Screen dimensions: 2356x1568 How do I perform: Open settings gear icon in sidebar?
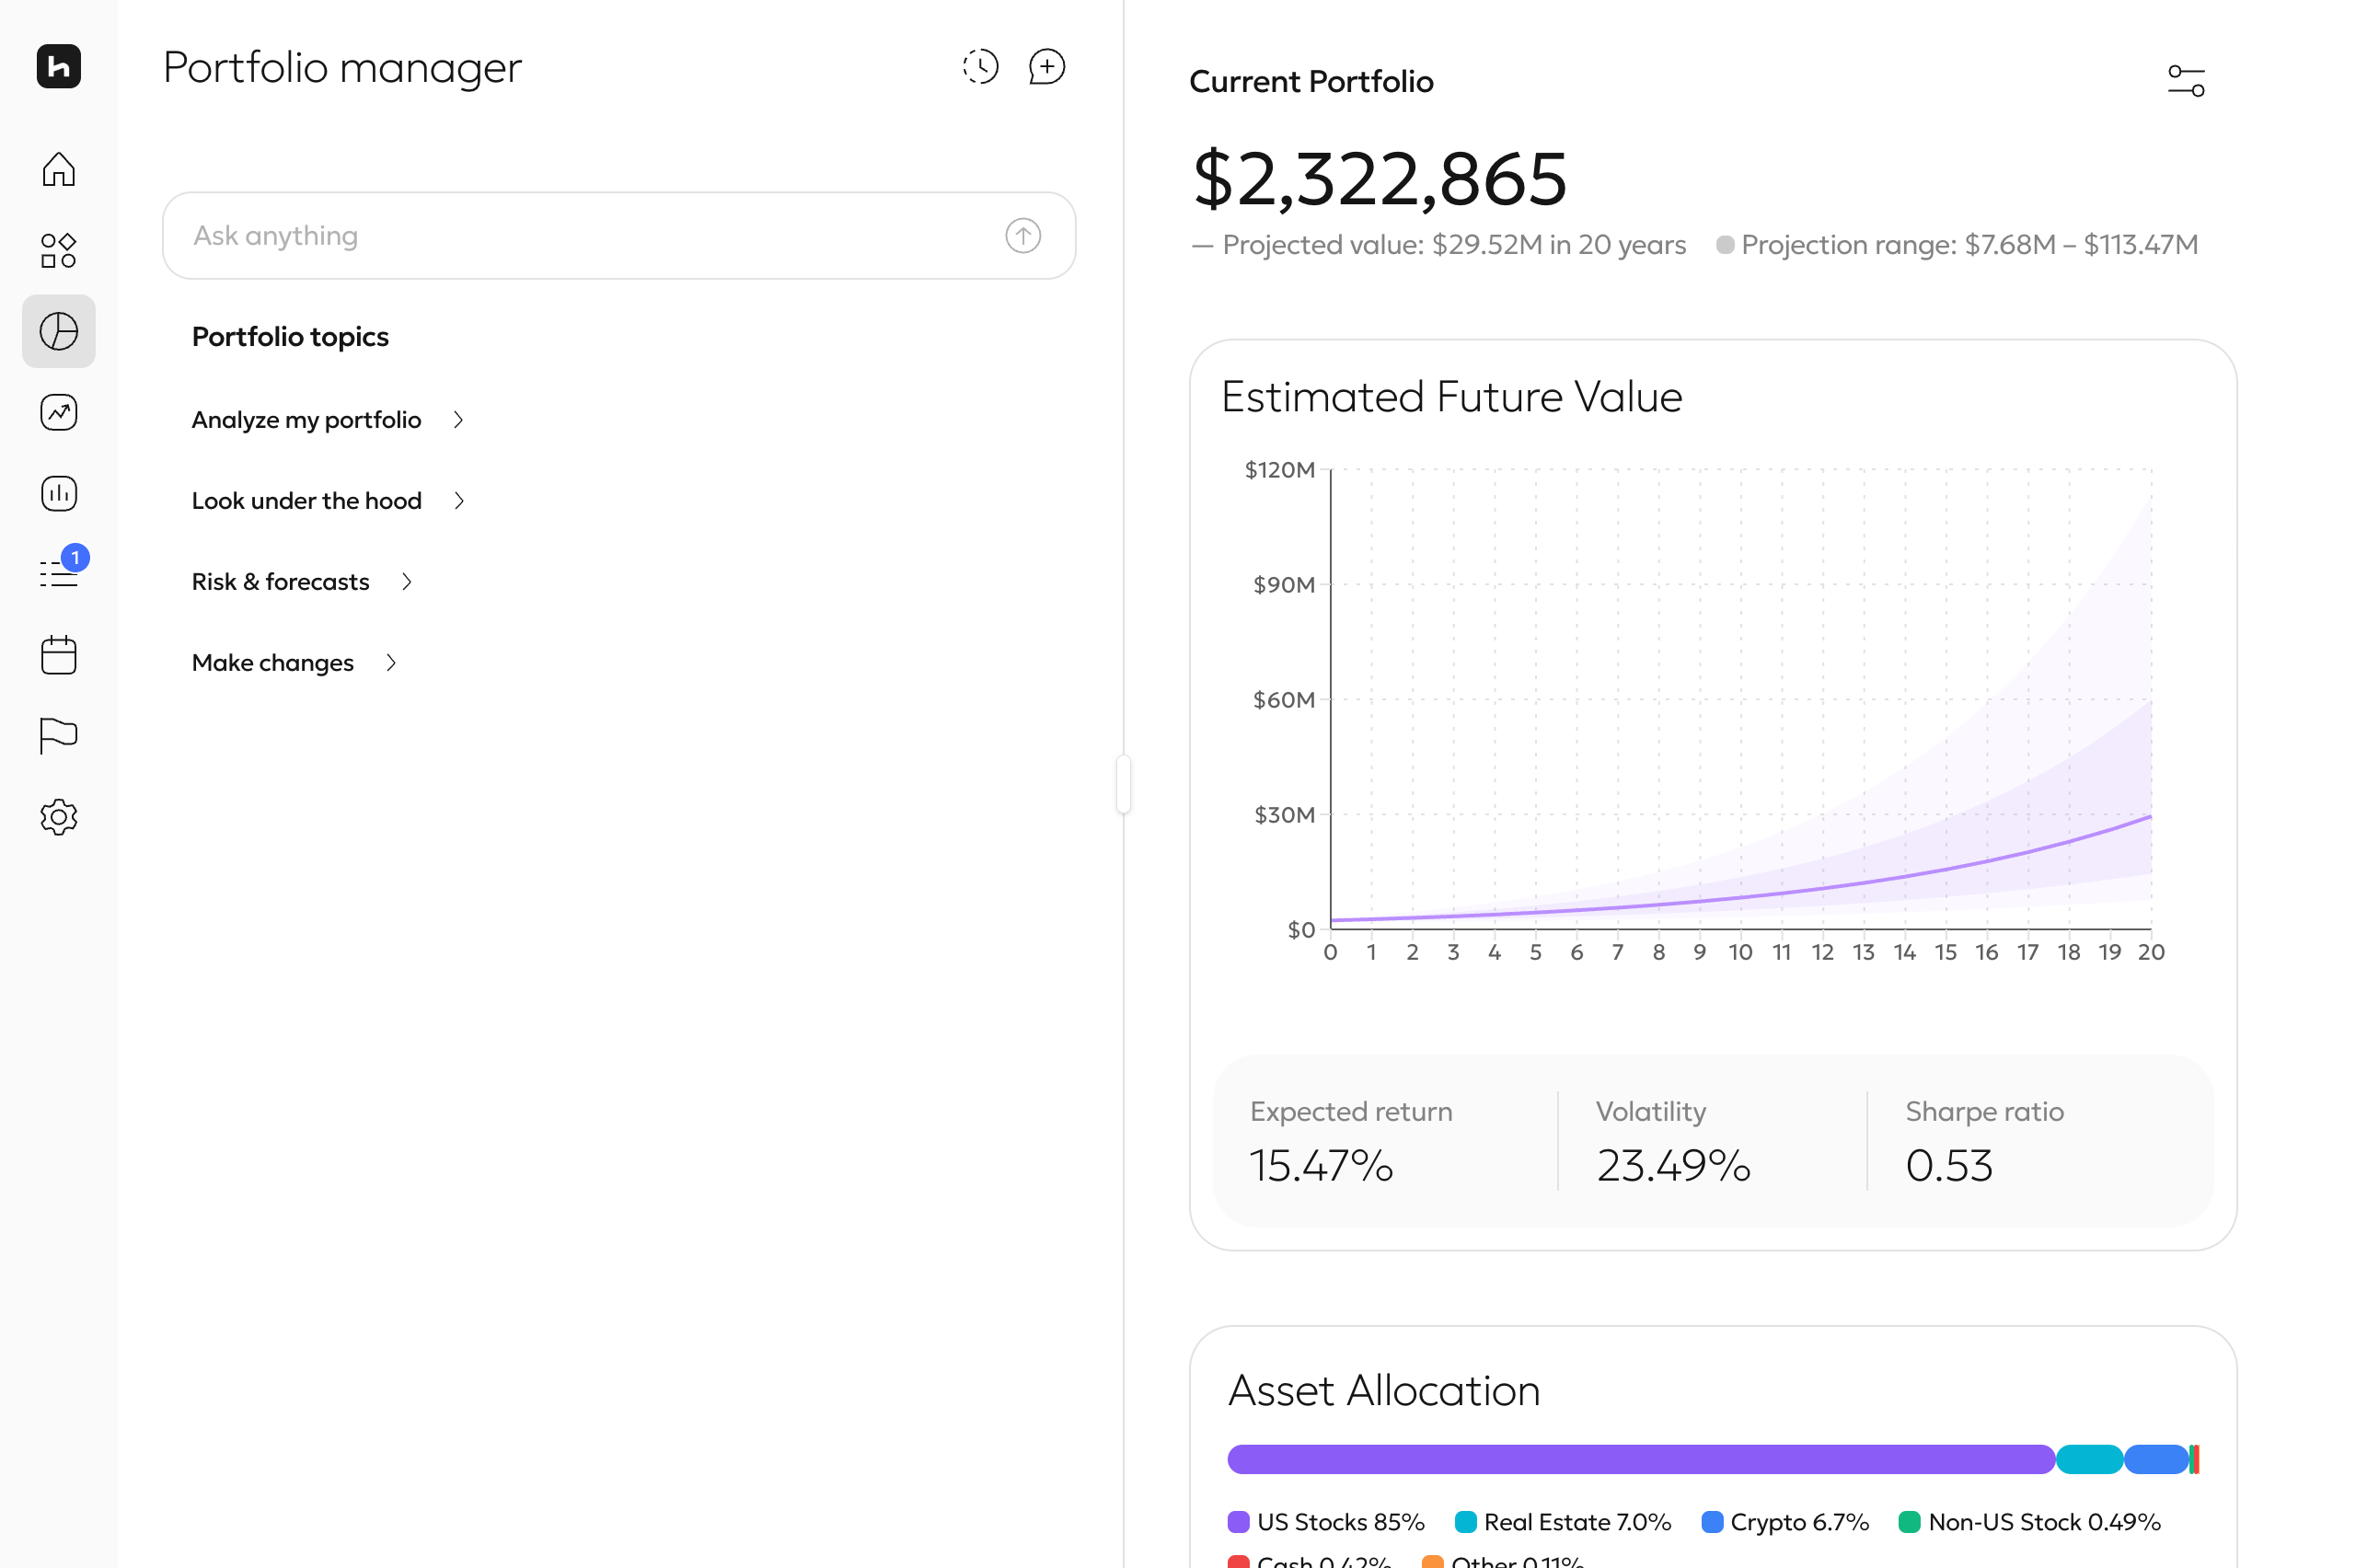pyautogui.click(x=58, y=817)
